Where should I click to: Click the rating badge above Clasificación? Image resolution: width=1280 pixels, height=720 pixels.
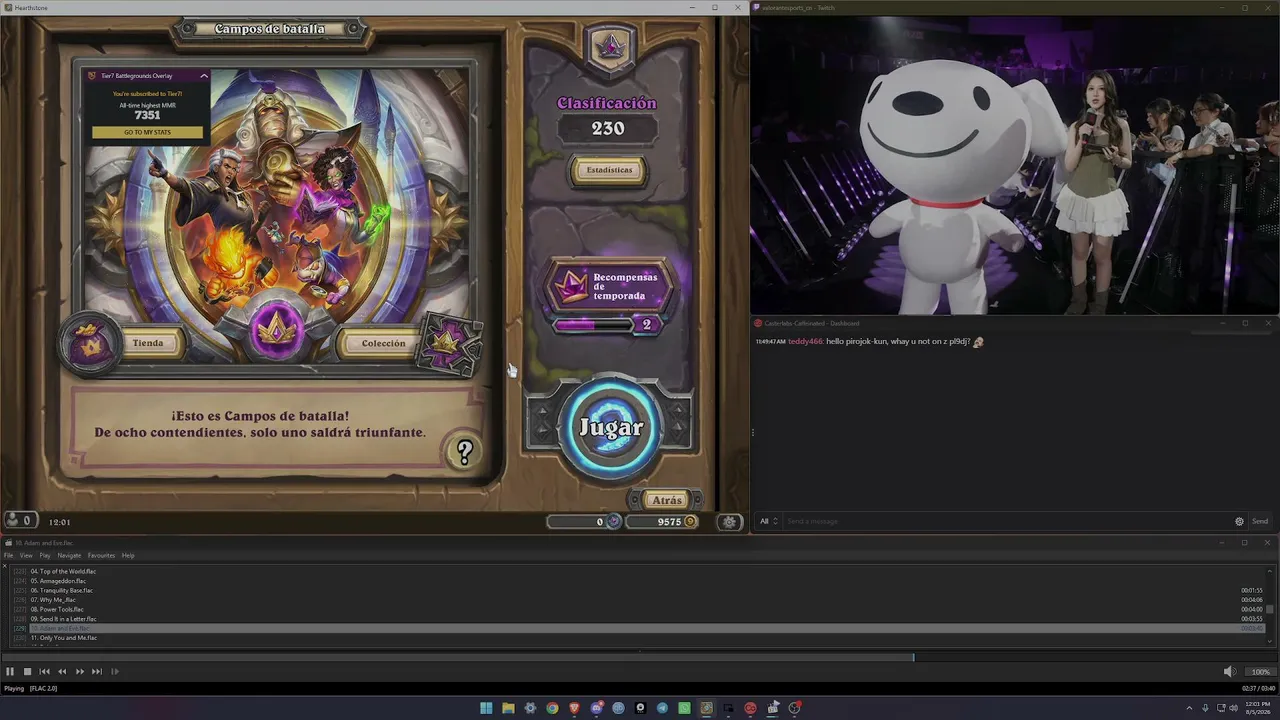click(x=610, y=46)
